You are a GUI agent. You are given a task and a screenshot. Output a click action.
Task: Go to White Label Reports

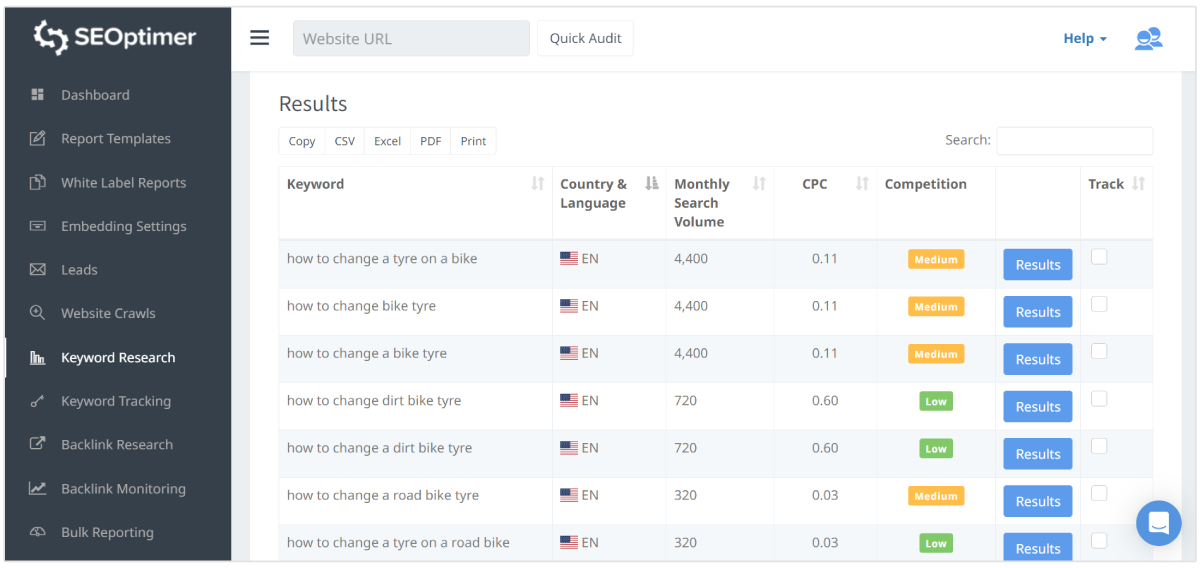pos(123,183)
